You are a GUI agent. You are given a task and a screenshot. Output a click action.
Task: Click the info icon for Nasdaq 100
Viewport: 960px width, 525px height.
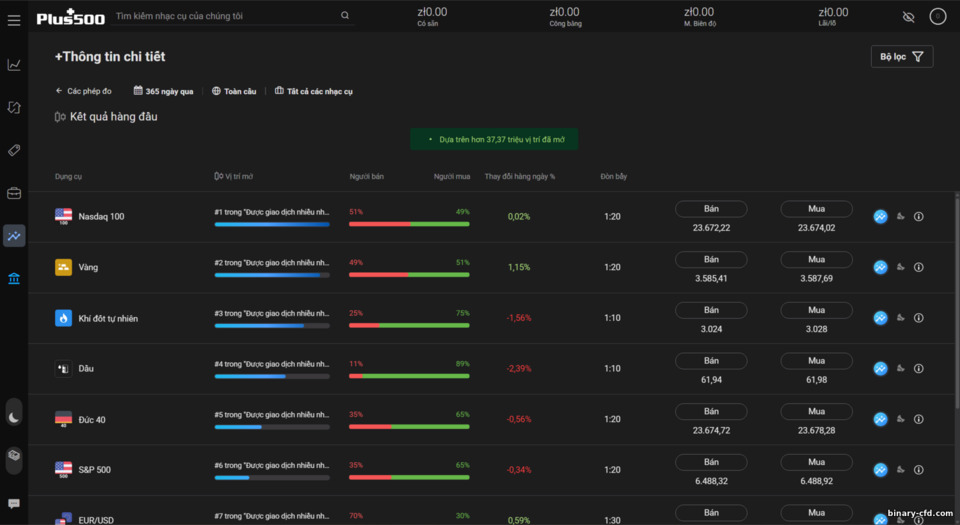tap(918, 216)
